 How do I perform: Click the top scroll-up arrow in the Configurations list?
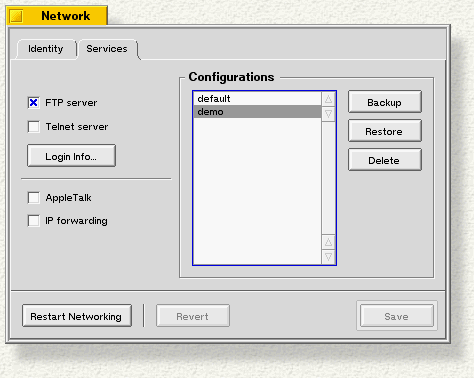coord(328,99)
